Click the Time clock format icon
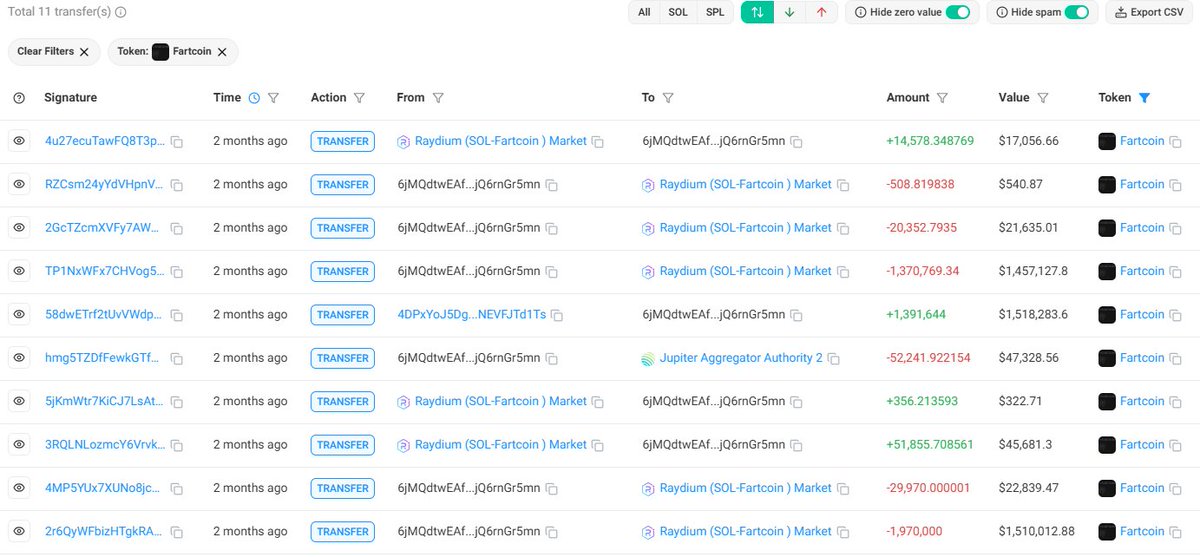The height and width of the screenshot is (557, 1200). (254, 98)
